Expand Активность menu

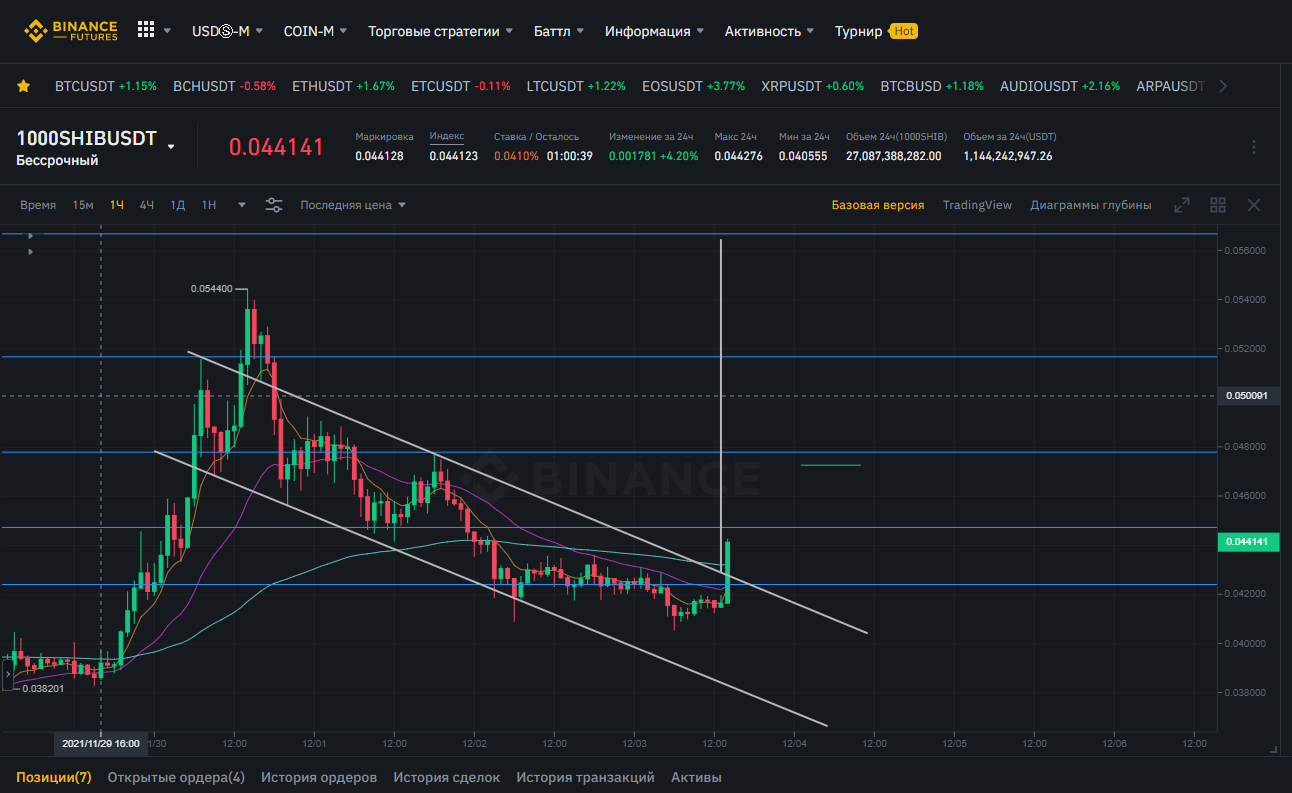point(769,31)
